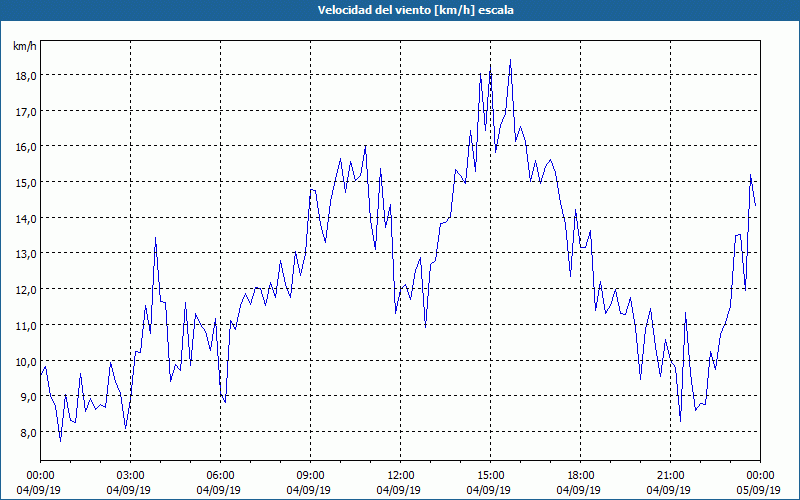Click the 04/09/19 date under 12:00
800x500 pixels.
[398, 490]
